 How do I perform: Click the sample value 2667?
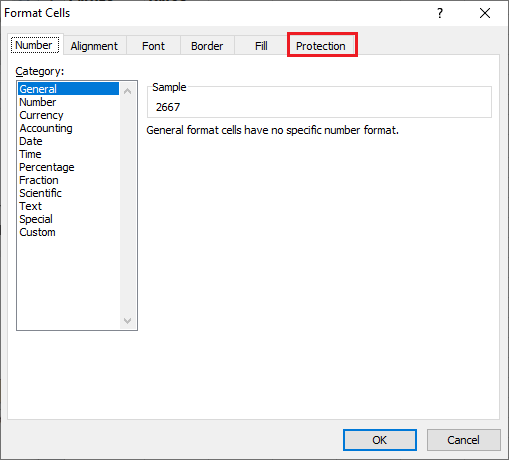[168, 107]
